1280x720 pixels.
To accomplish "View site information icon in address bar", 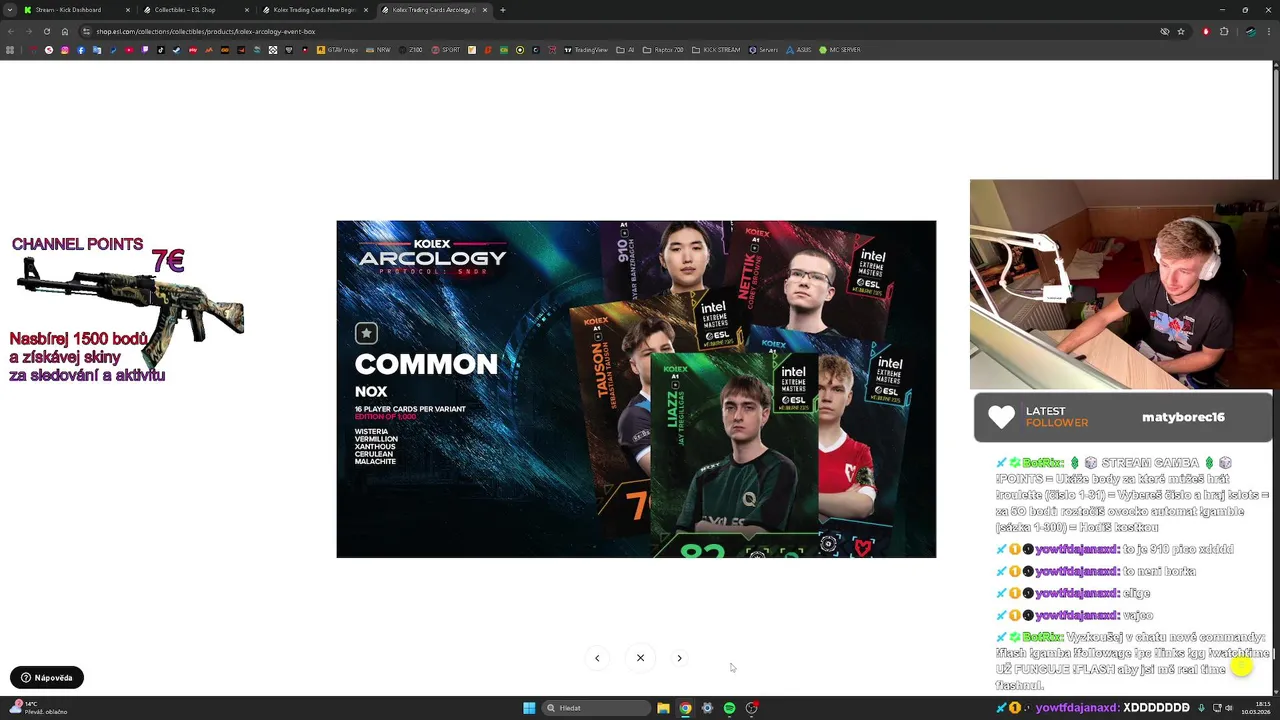I will coord(86,31).
